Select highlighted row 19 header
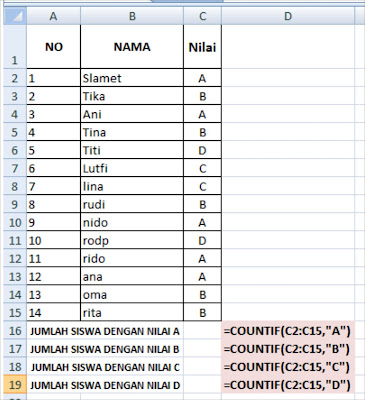The height and width of the screenshot is (400, 365). (x=15, y=384)
